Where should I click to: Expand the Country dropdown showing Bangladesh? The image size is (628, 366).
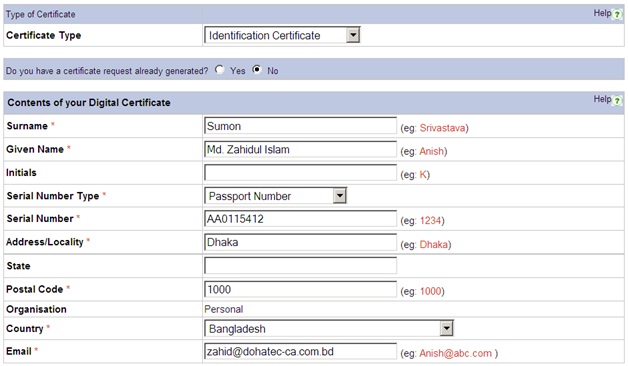click(x=329, y=329)
